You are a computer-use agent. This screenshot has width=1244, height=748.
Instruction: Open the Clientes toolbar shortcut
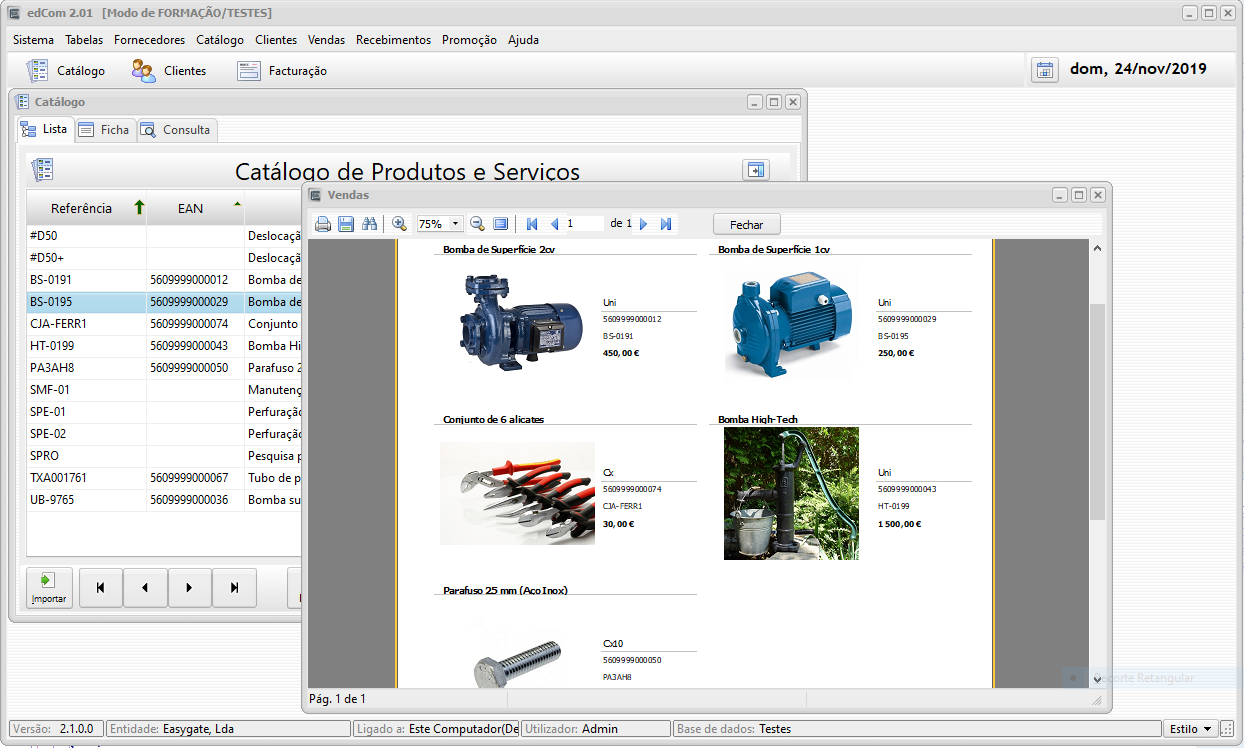pyautogui.click(x=169, y=71)
